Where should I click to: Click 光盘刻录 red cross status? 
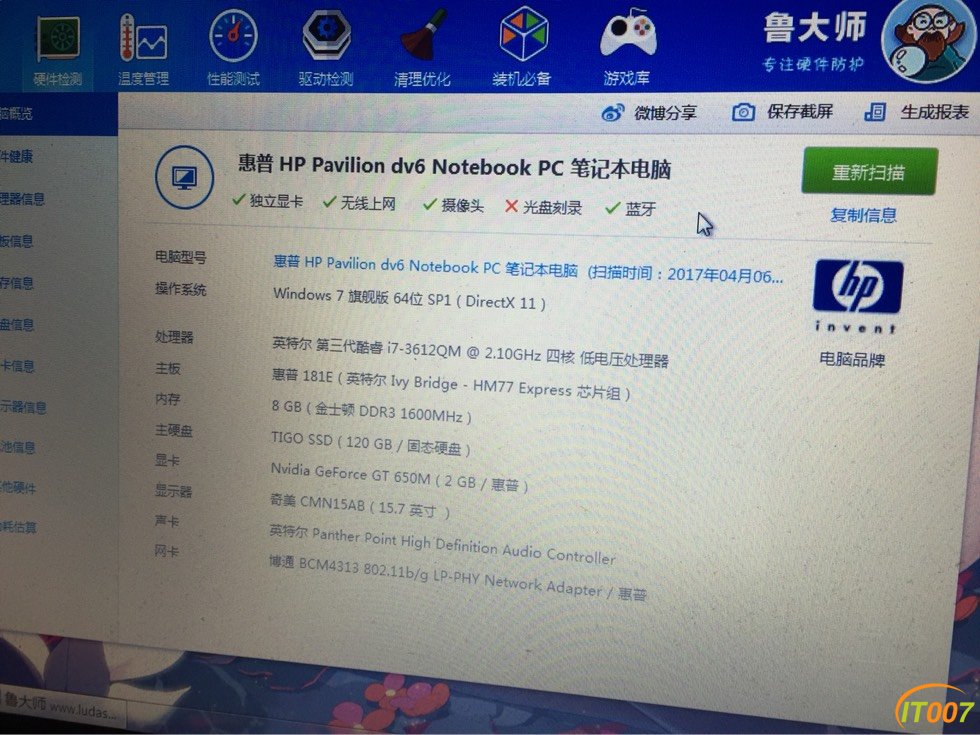click(543, 207)
